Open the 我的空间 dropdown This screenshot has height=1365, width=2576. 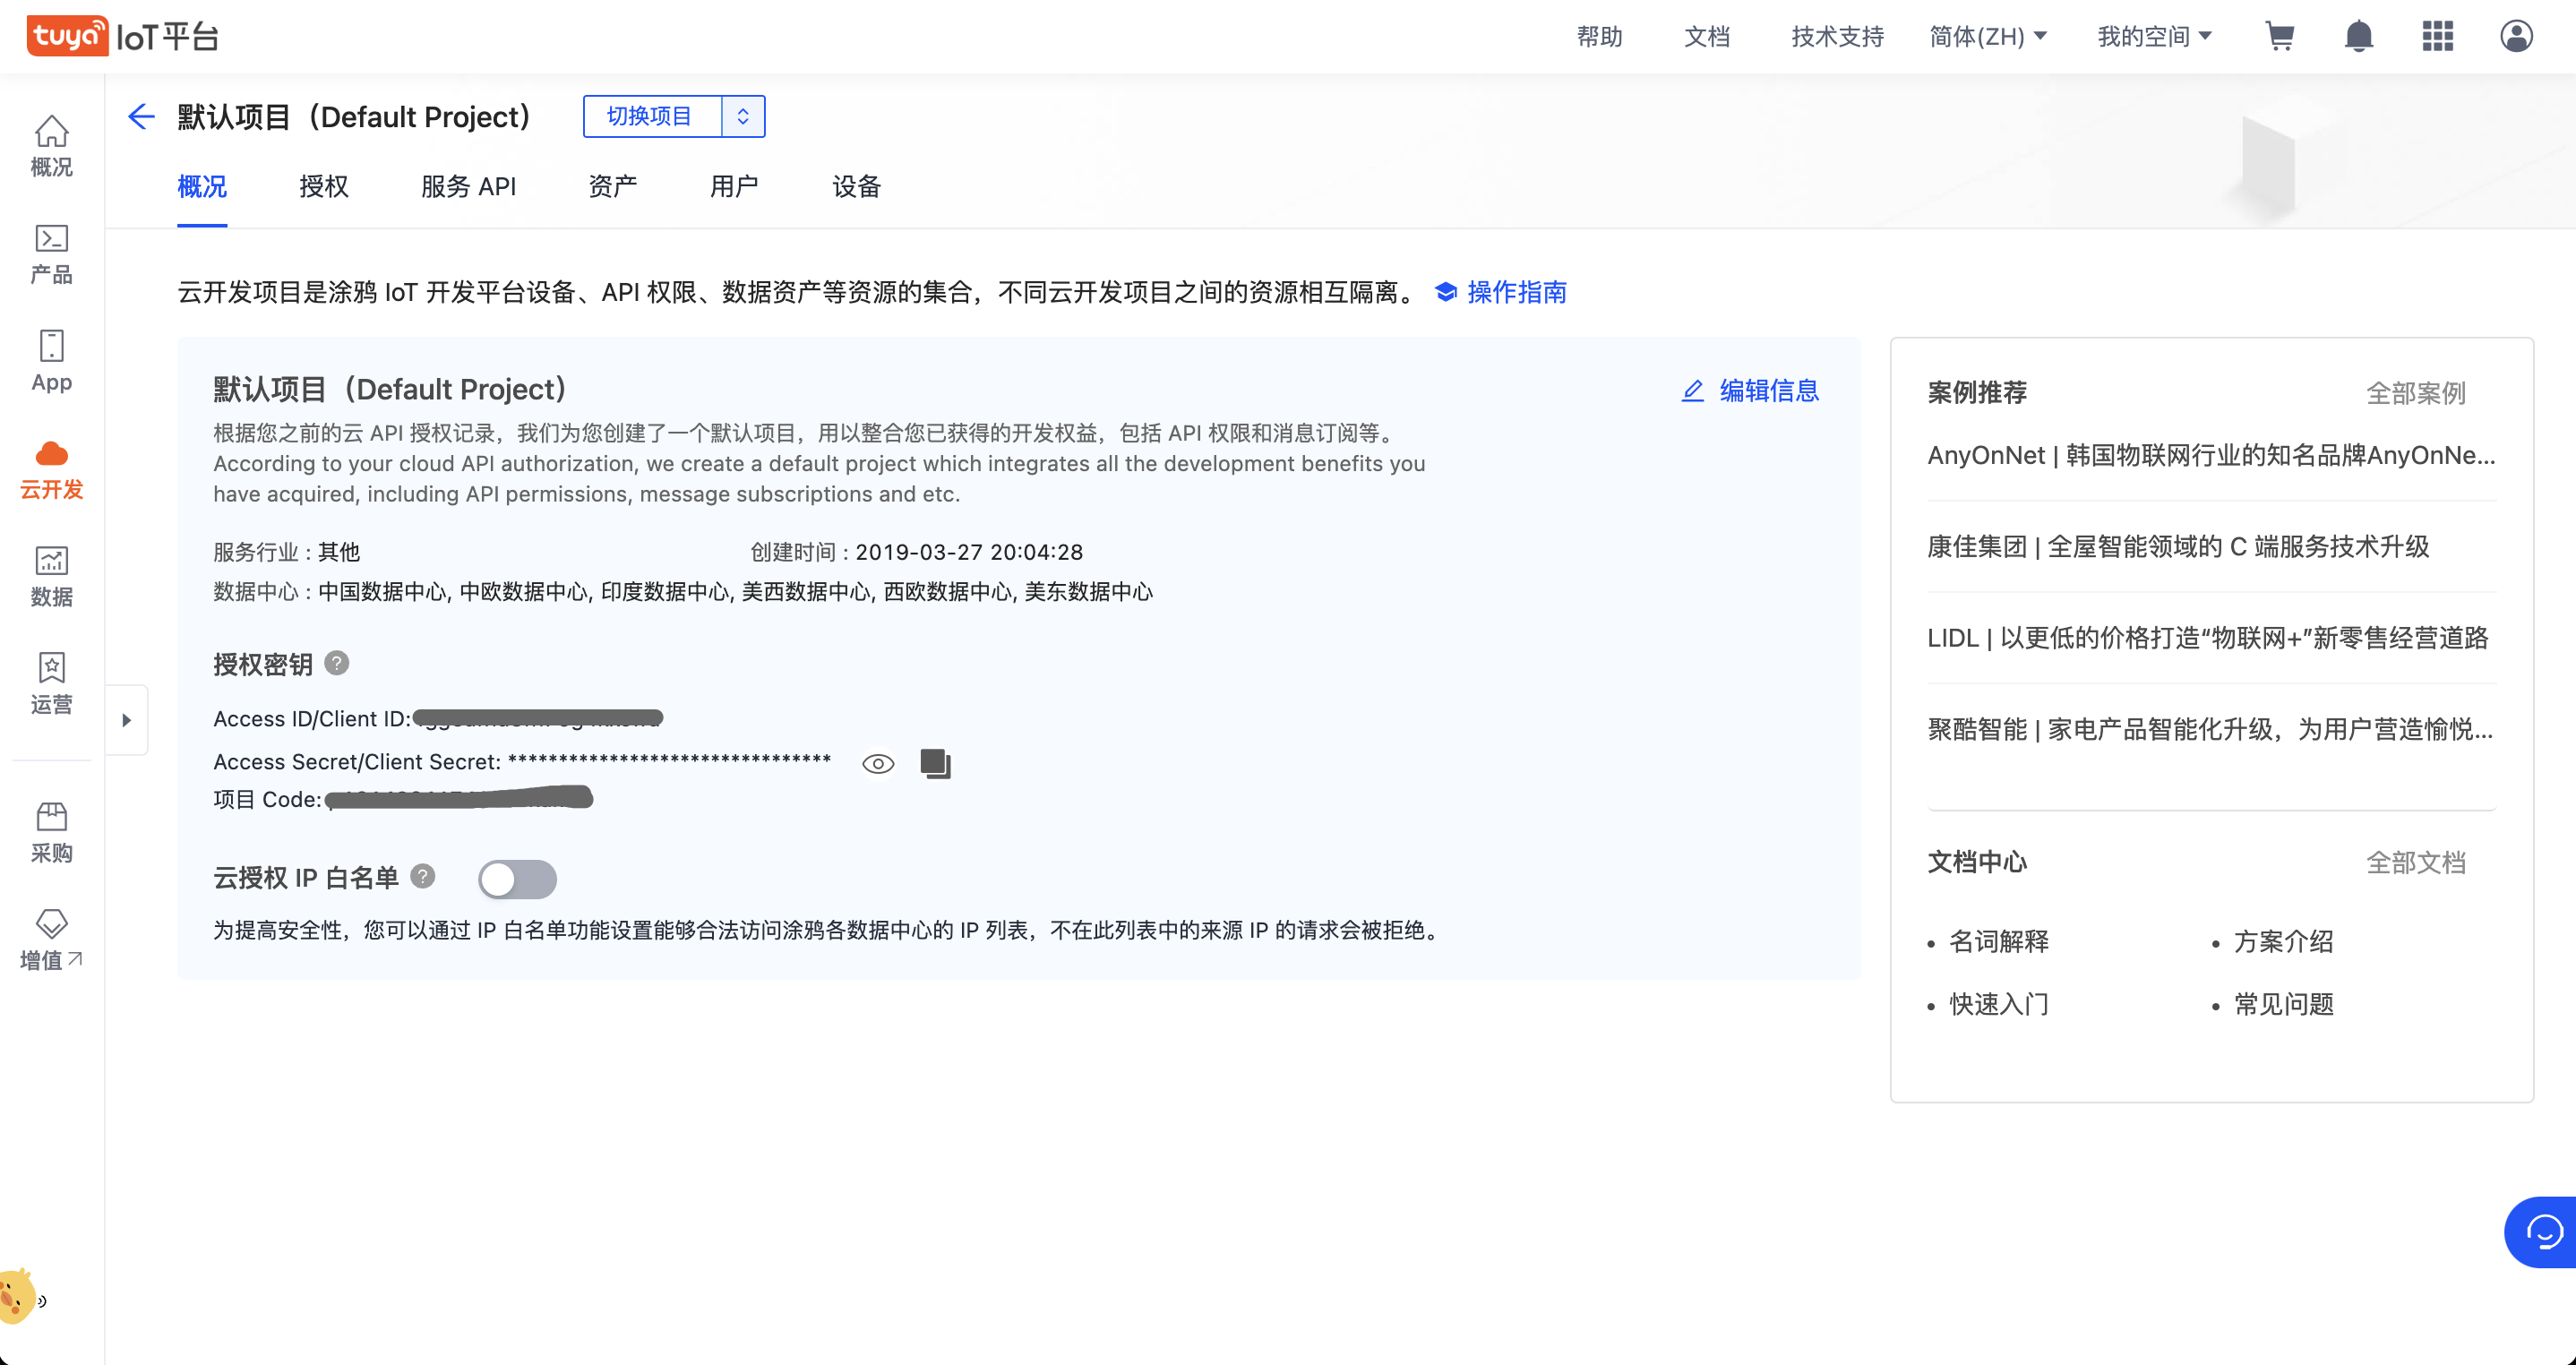[x=2154, y=36]
